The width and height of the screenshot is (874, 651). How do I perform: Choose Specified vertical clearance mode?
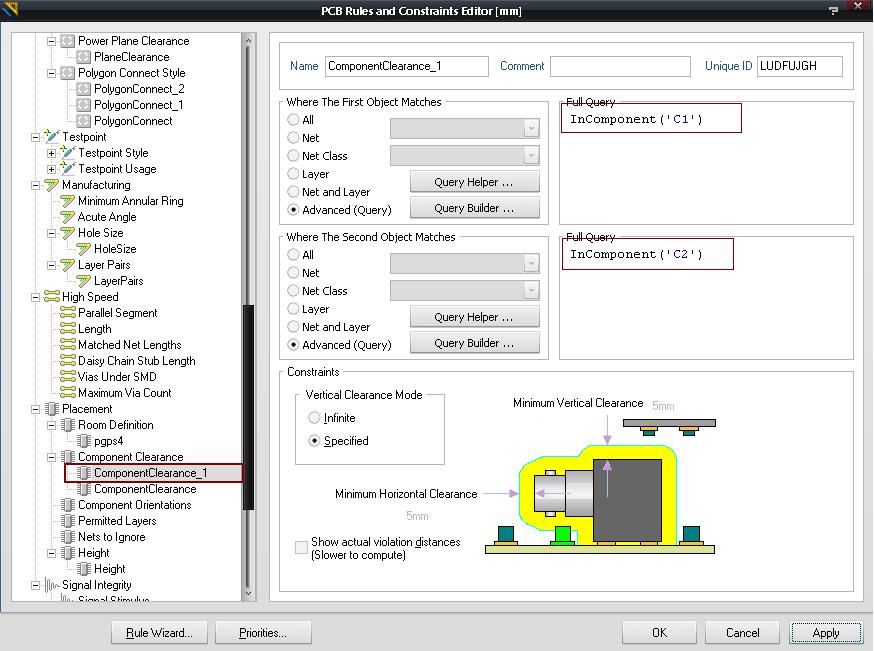314,440
